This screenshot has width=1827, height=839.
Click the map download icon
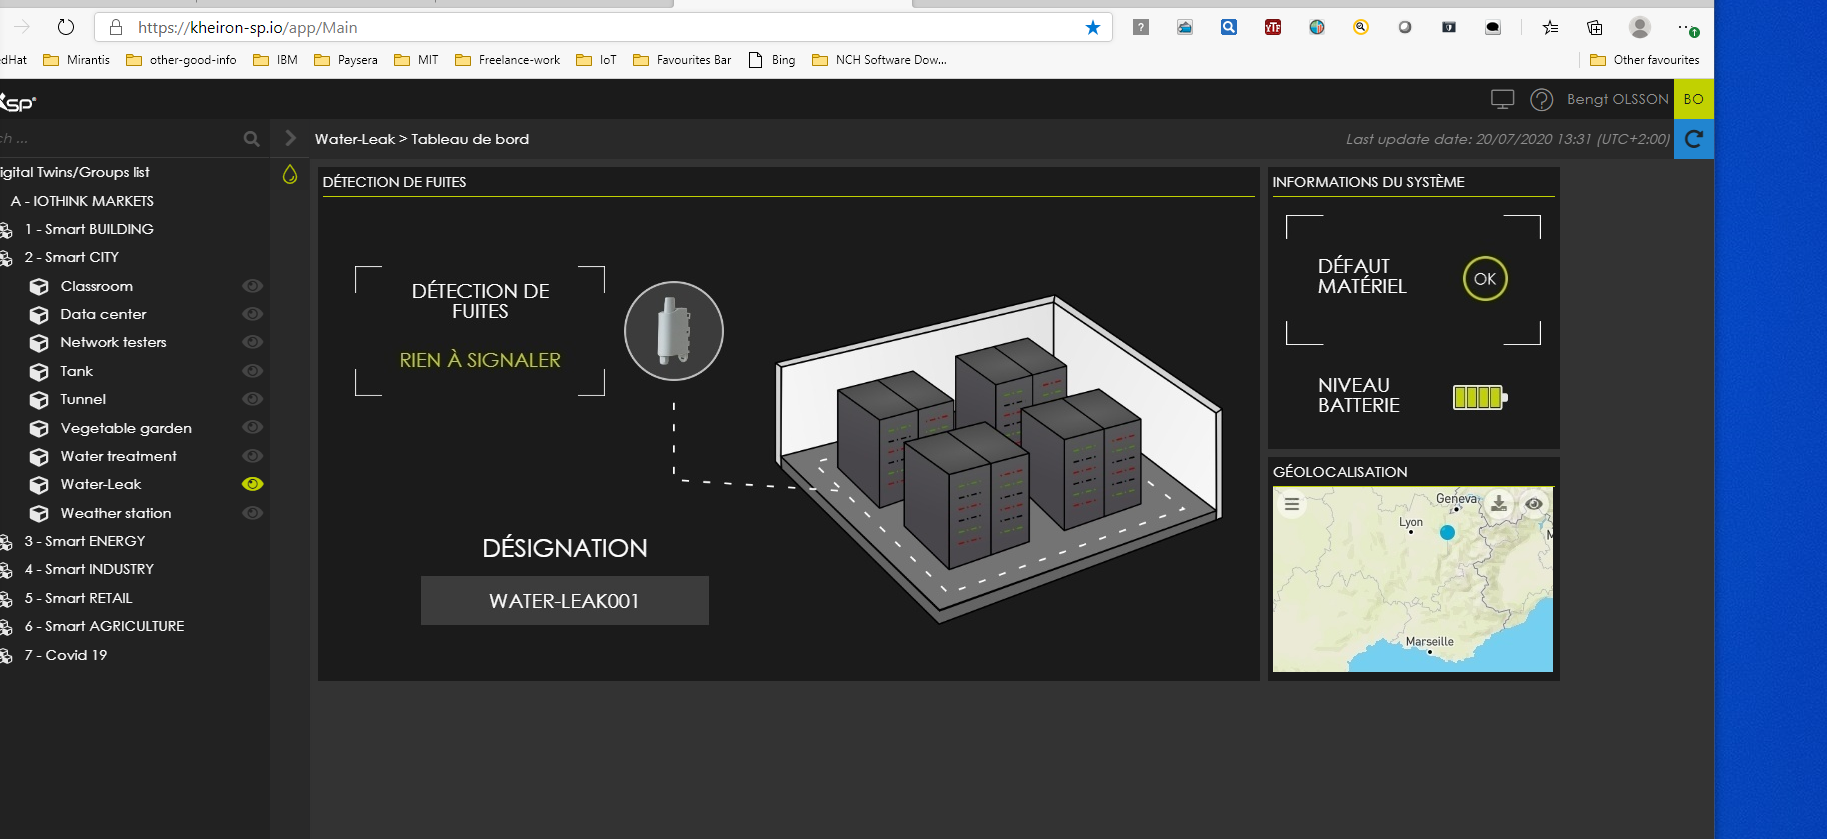pos(1498,504)
